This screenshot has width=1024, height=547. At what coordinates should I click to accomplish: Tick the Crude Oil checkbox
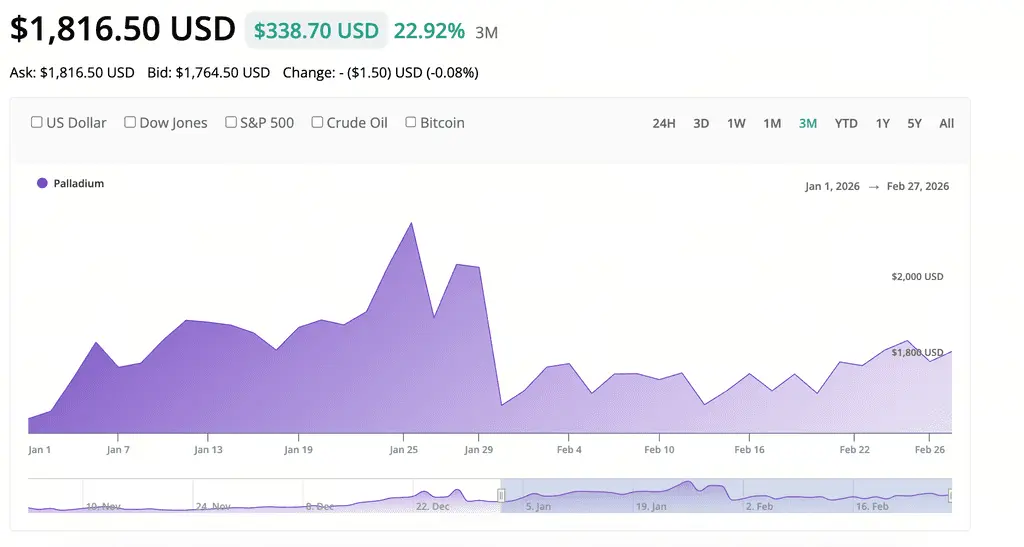point(317,123)
